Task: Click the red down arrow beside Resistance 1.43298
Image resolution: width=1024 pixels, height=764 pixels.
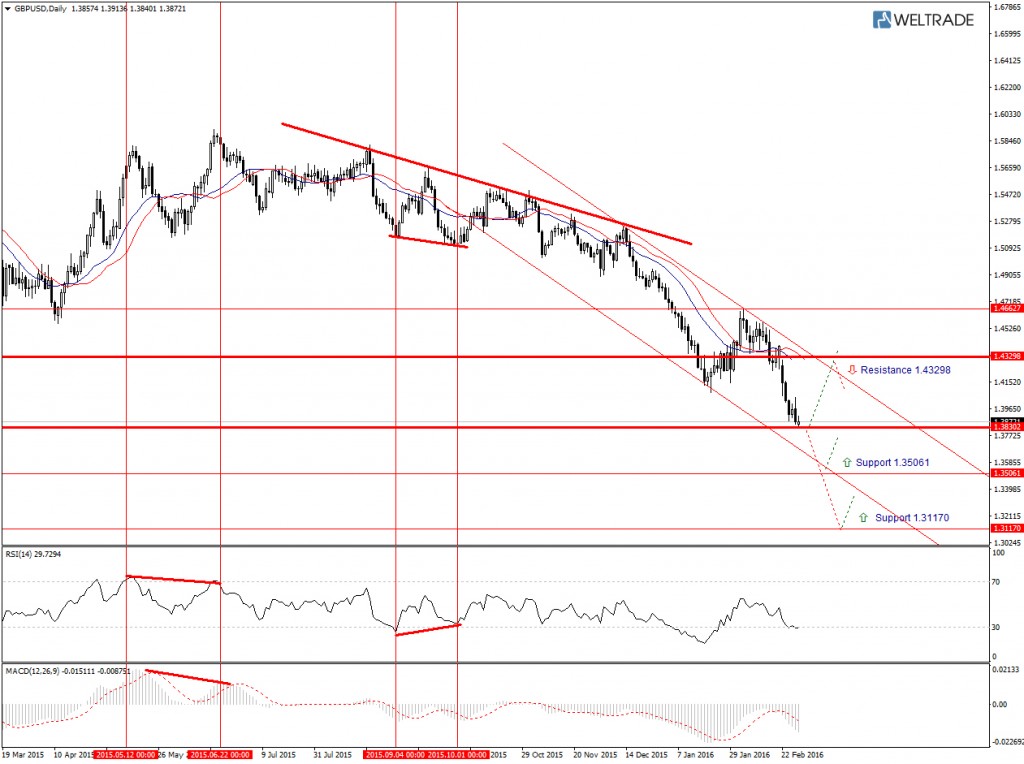Action: coord(852,370)
